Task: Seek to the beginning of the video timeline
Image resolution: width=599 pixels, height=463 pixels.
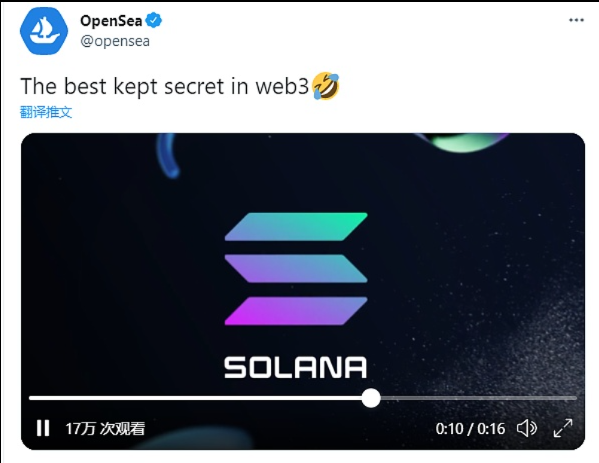Action: [31, 398]
